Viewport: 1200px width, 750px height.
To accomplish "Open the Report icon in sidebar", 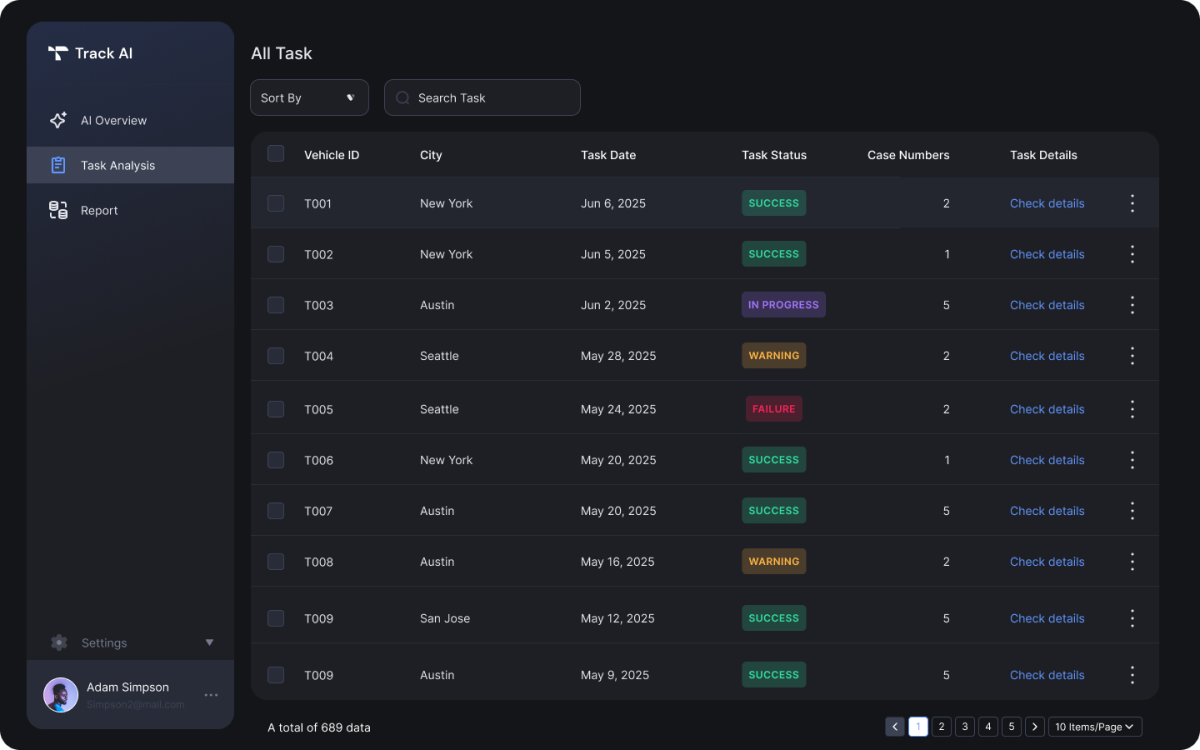I will tap(58, 210).
